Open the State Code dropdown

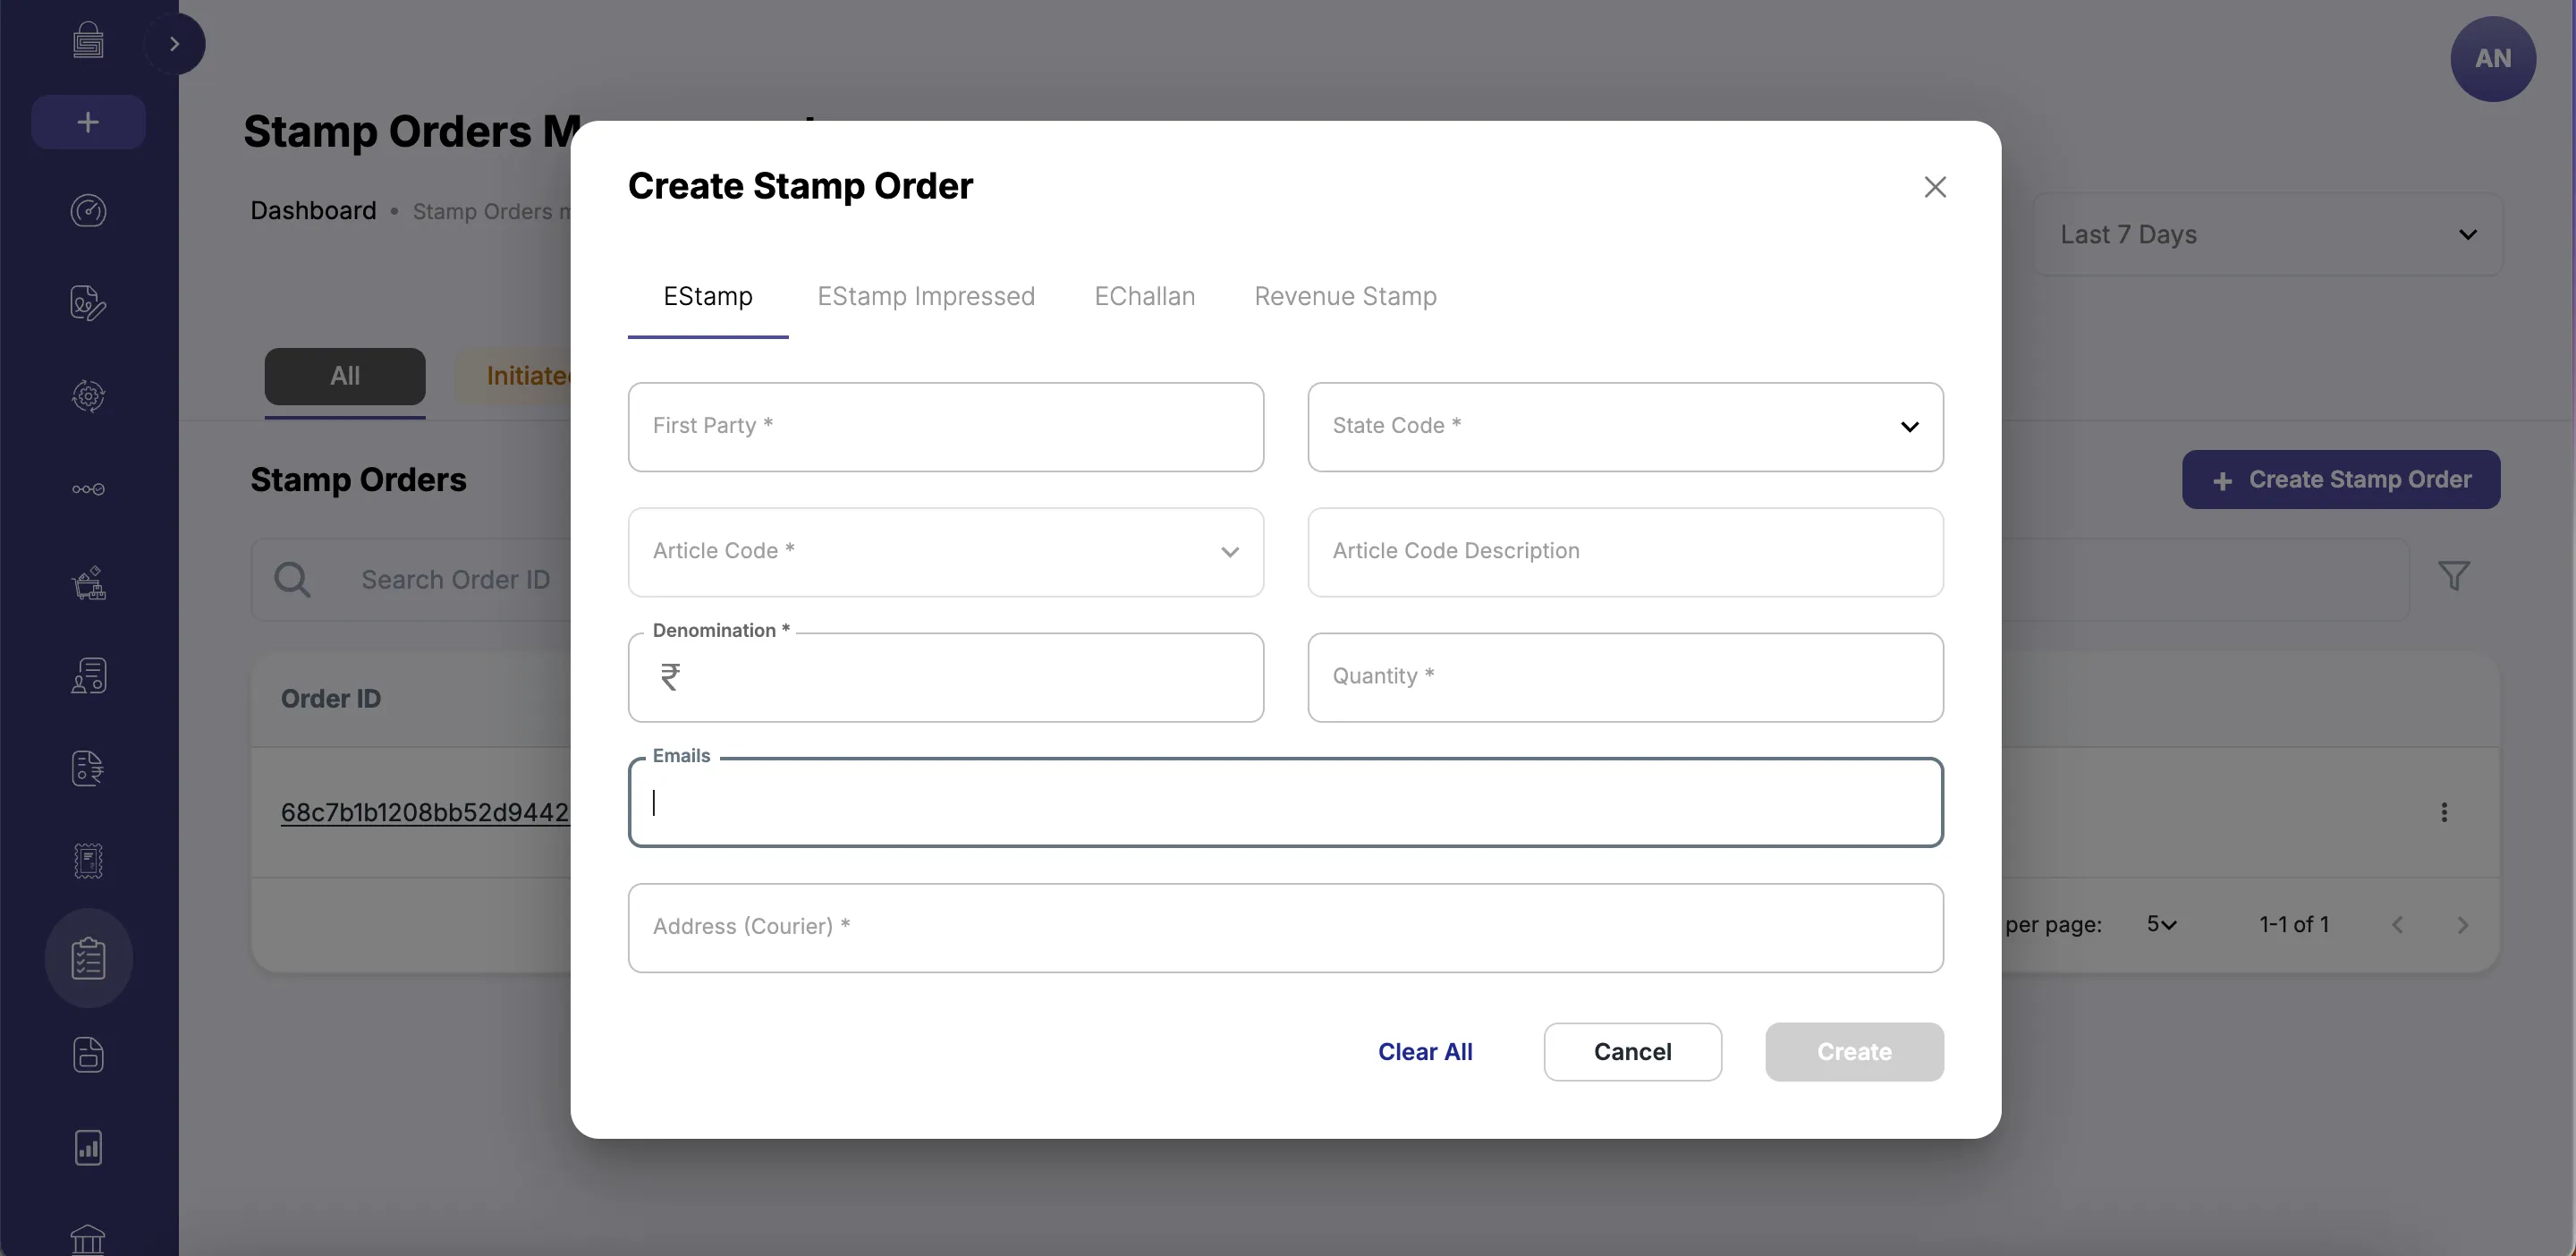[1625, 427]
